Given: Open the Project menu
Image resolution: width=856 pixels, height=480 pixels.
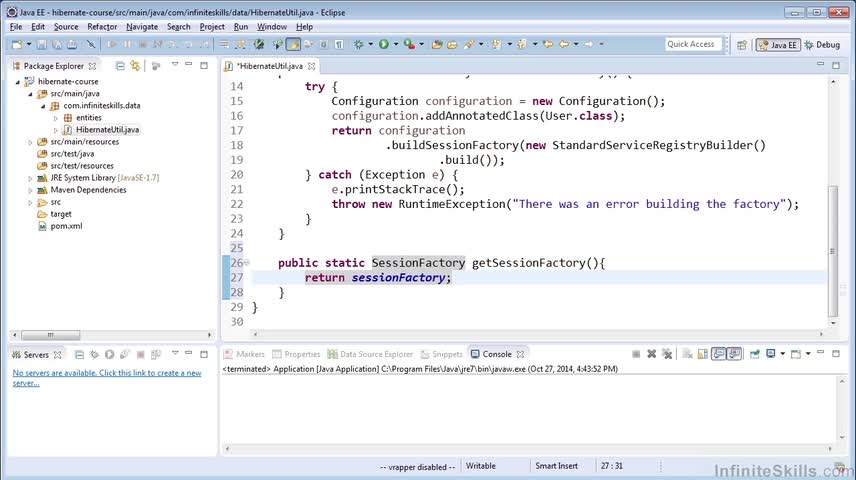Looking at the screenshot, I should click(212, 26).
